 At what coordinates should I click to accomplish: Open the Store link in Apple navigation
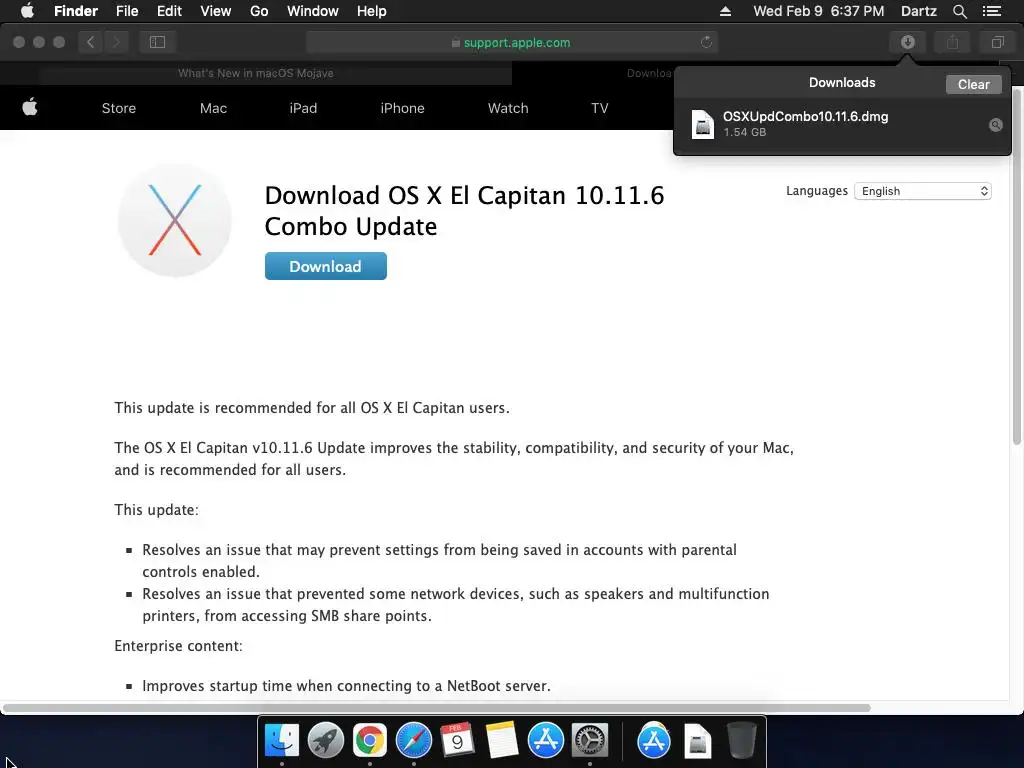coord(119,108)
